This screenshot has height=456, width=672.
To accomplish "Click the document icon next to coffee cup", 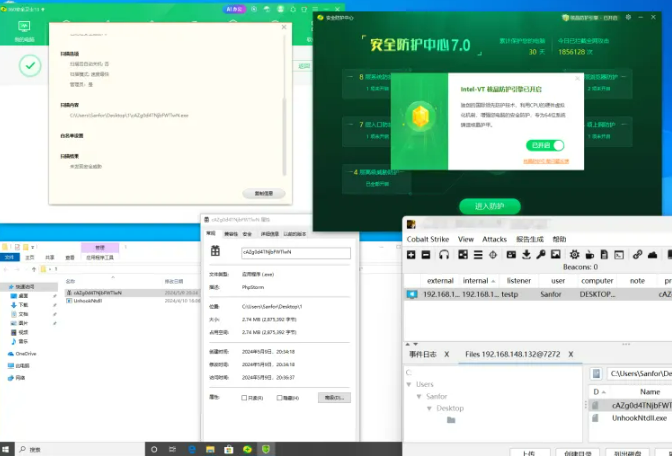I will [x=604, y=255].
